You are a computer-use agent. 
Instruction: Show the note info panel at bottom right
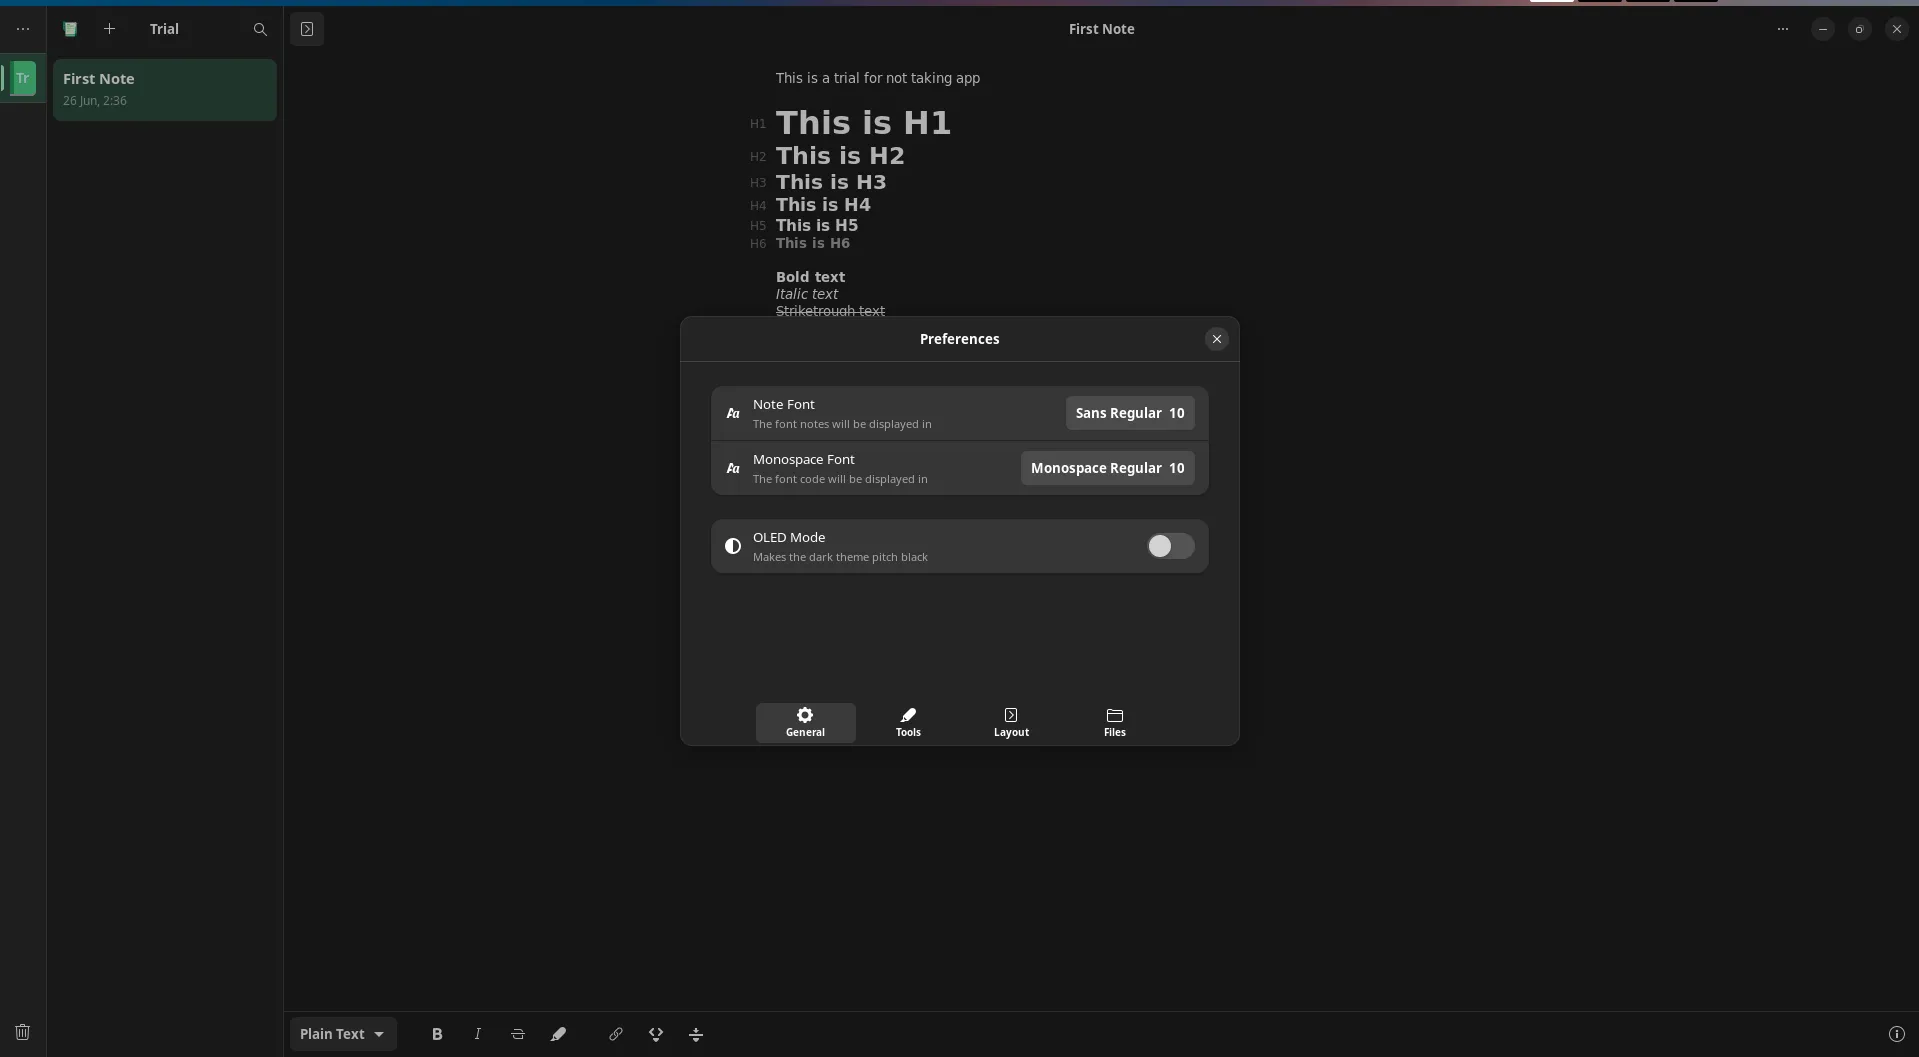tap(1896, 1034)
